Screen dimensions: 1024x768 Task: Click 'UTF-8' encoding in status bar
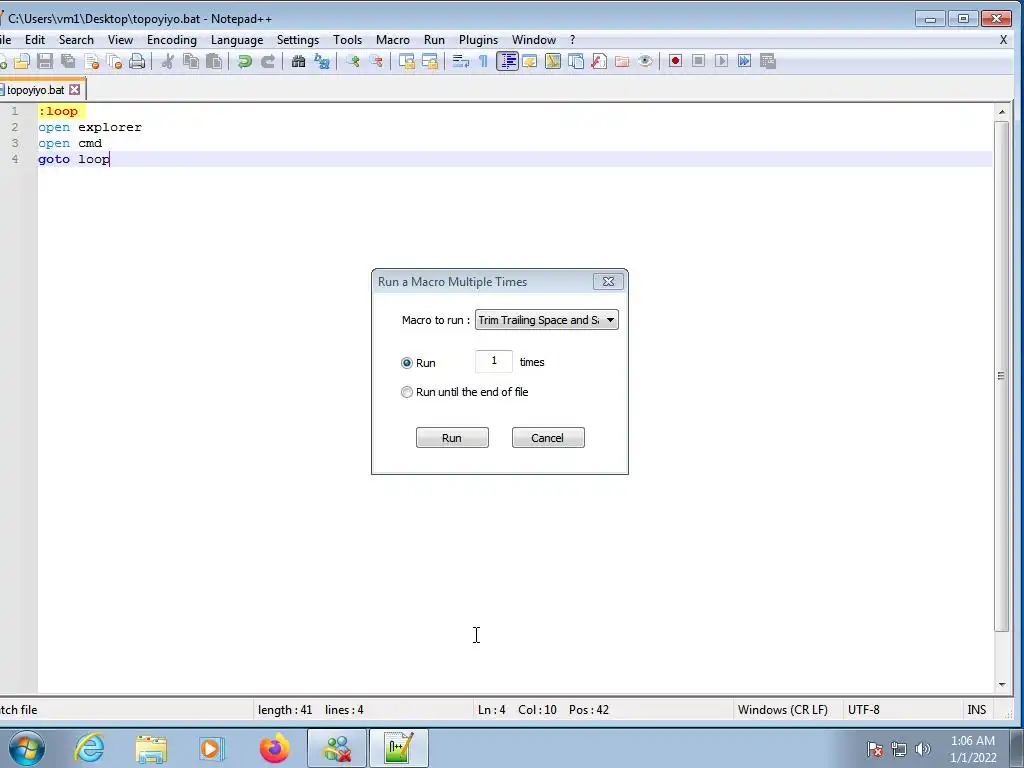coord(863,710)
